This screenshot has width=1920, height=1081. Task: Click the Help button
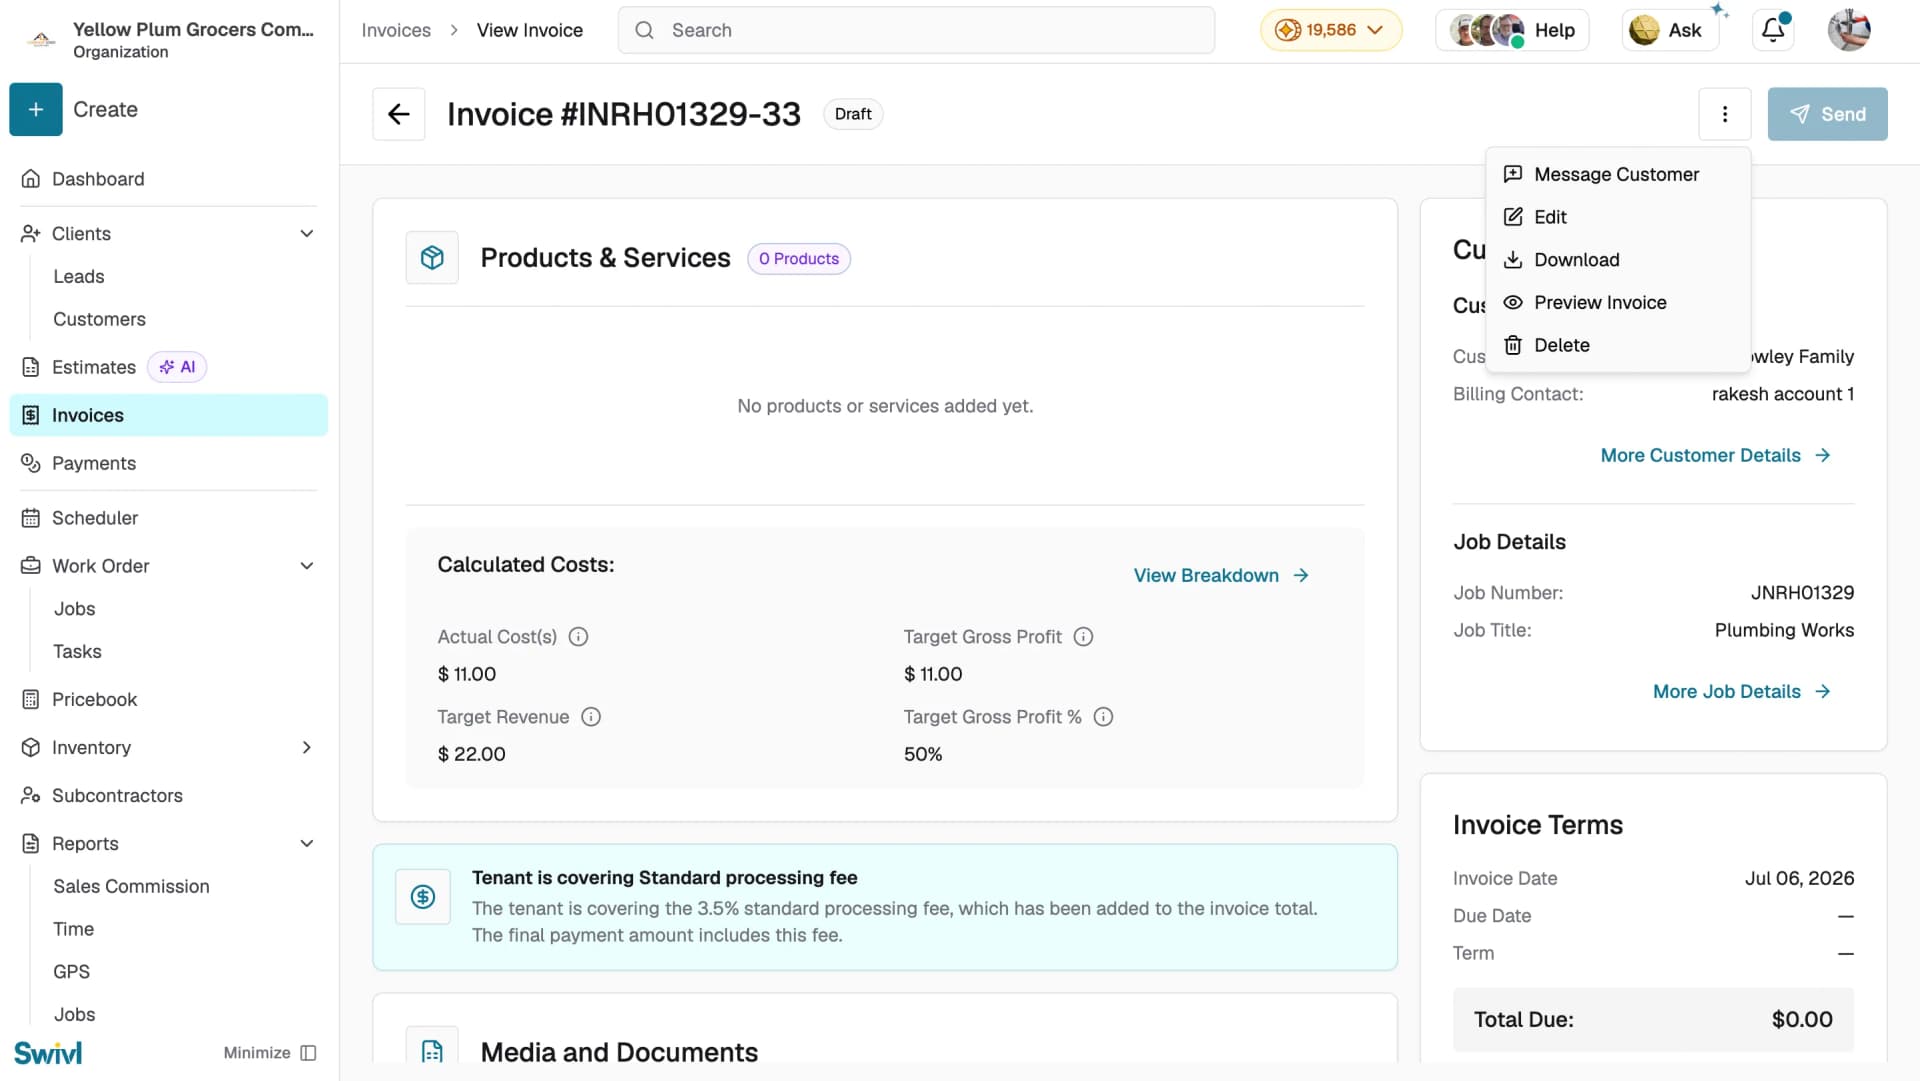[1512, 30]
